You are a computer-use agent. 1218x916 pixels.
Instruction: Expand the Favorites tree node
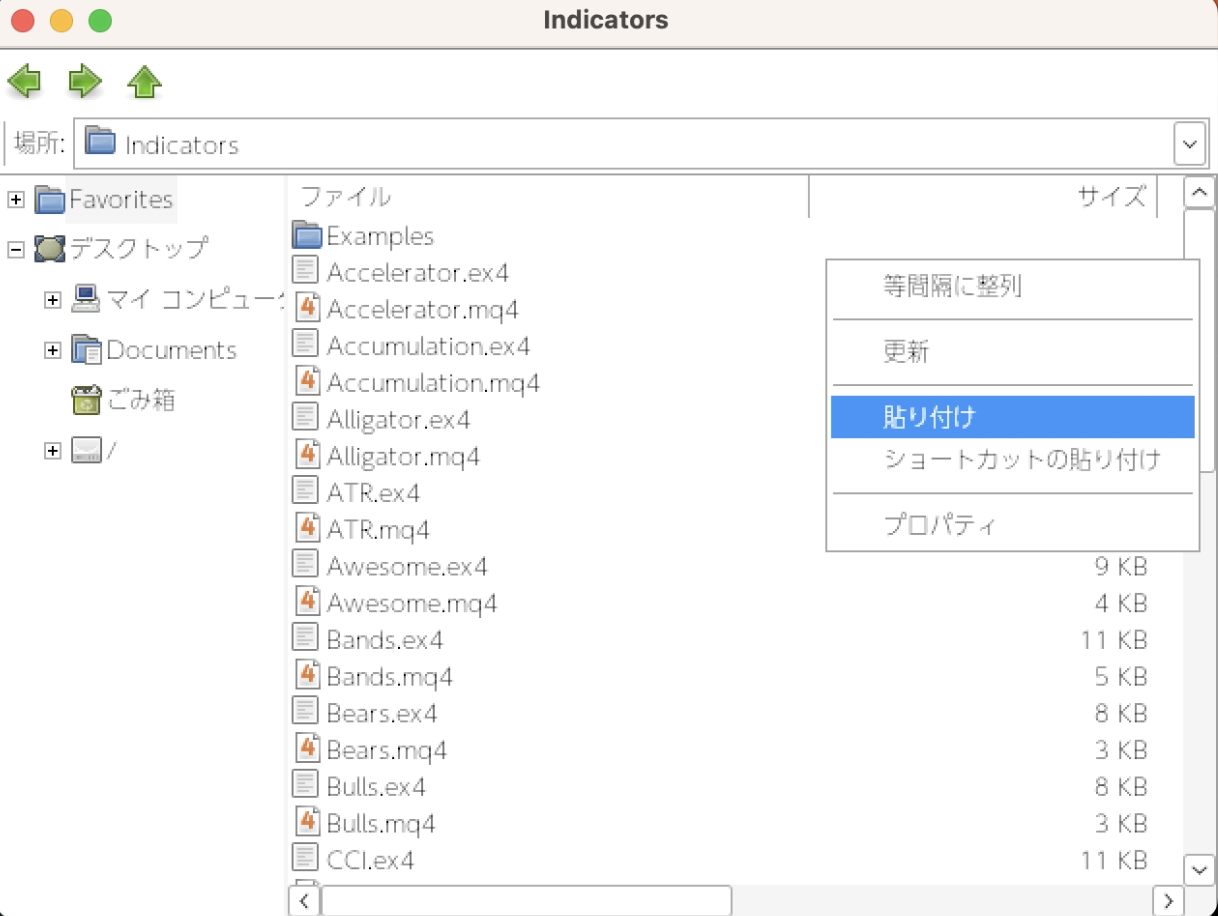coord(16,200)
